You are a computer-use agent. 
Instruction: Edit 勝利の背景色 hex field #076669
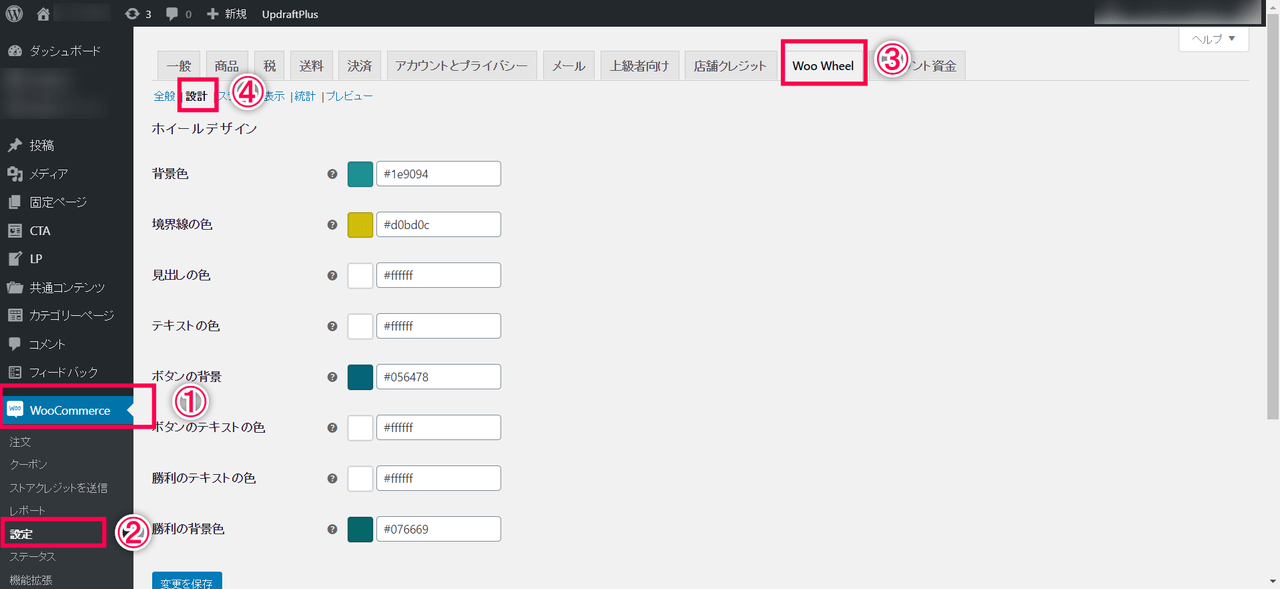coord(439,529)
